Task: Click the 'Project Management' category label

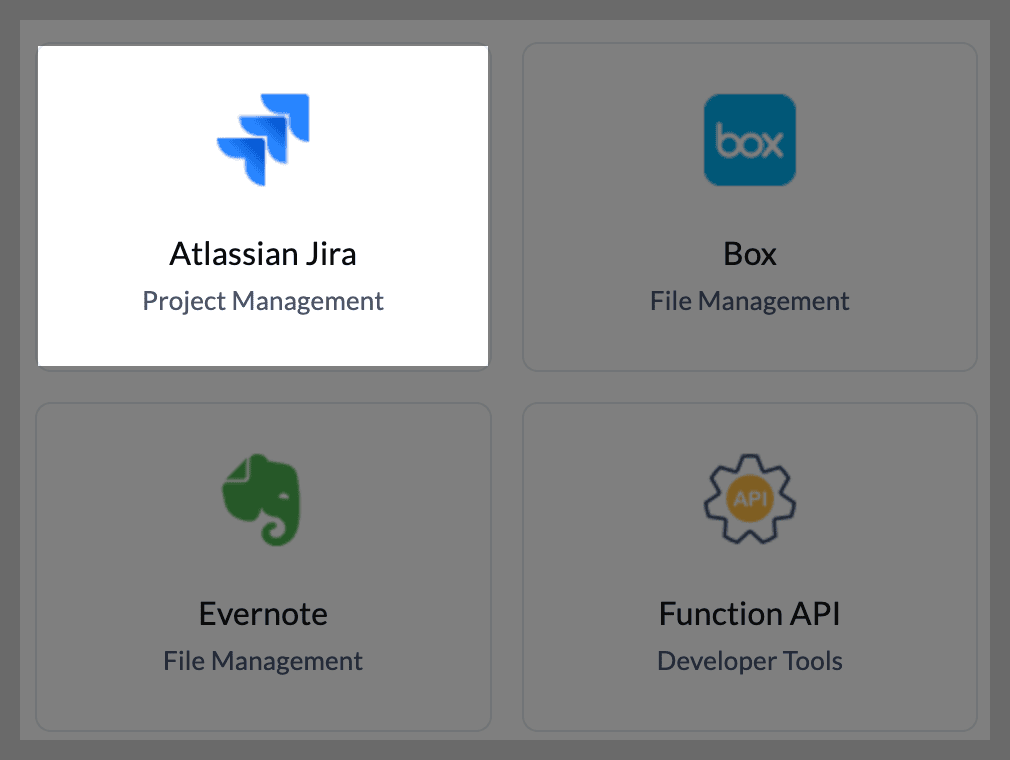Action: click(x=263, y=301)
